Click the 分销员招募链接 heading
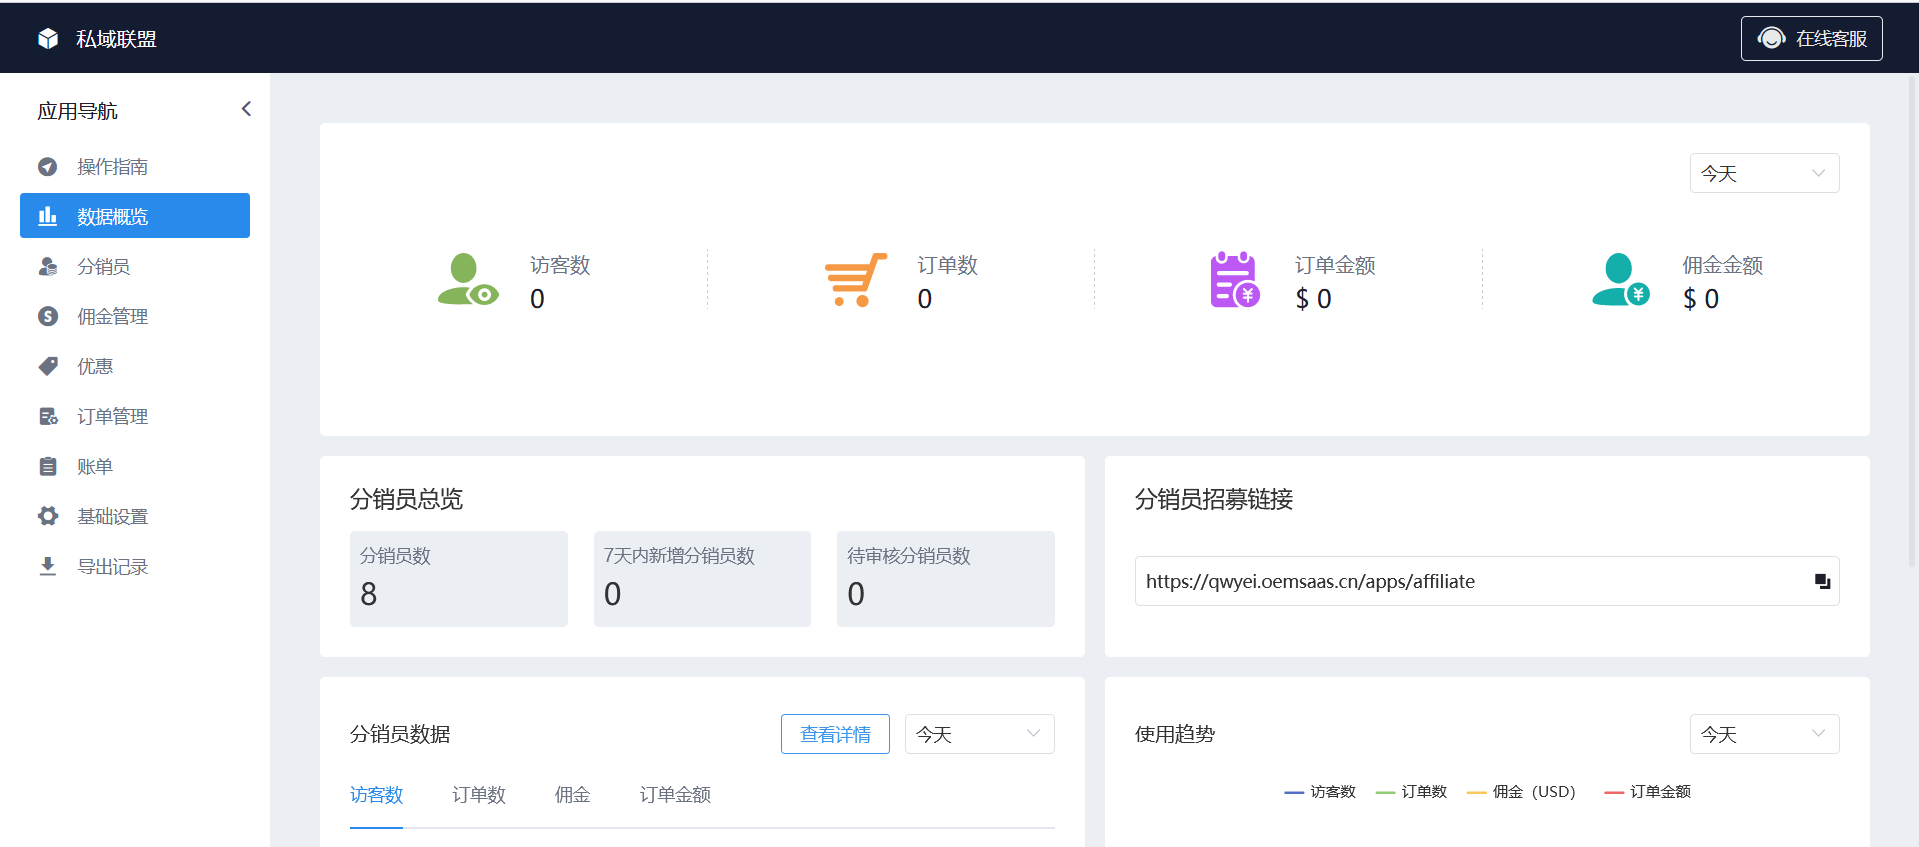The height and width of the screenshot is (847, 1919). [x=1214, y=499]
